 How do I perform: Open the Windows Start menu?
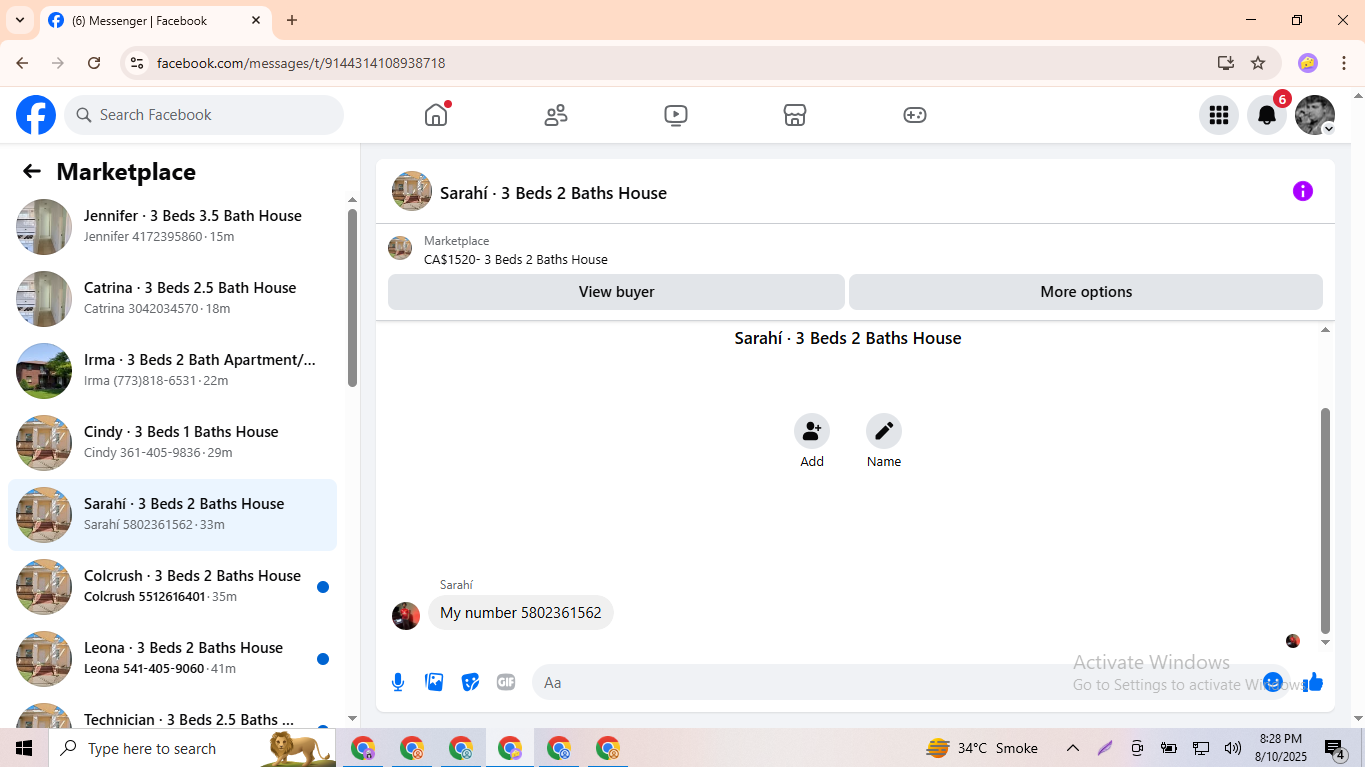tap(24, 748)
